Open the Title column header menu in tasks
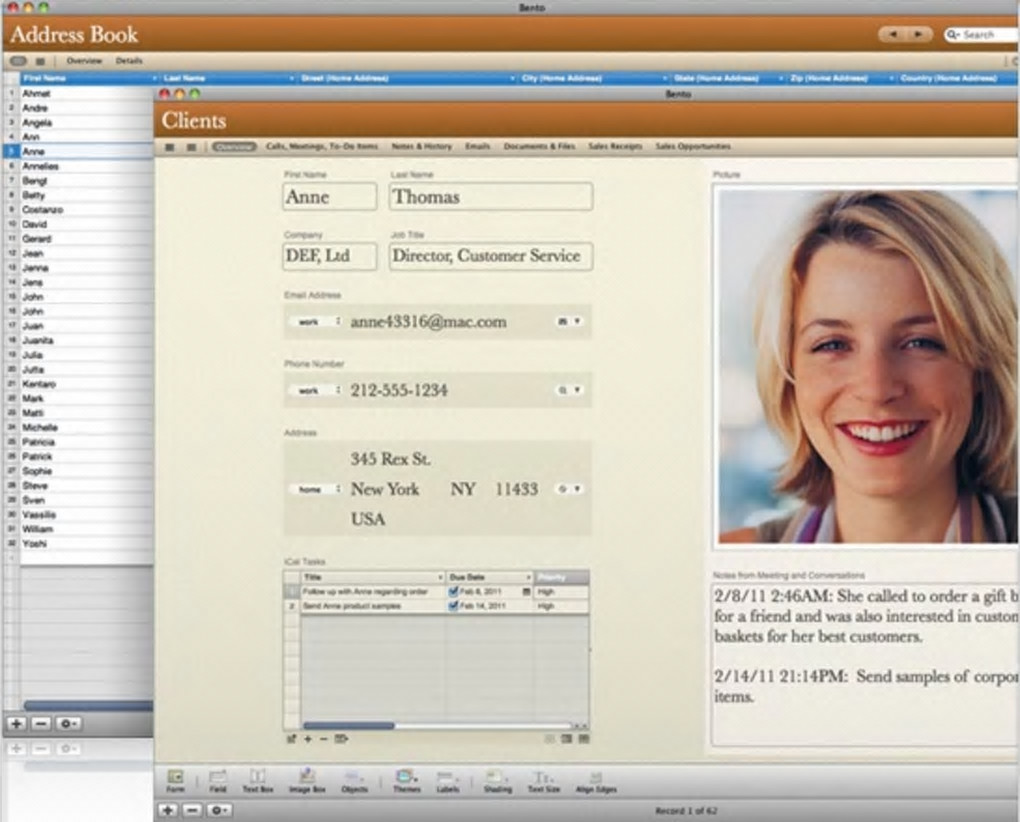 click(440, 577)
